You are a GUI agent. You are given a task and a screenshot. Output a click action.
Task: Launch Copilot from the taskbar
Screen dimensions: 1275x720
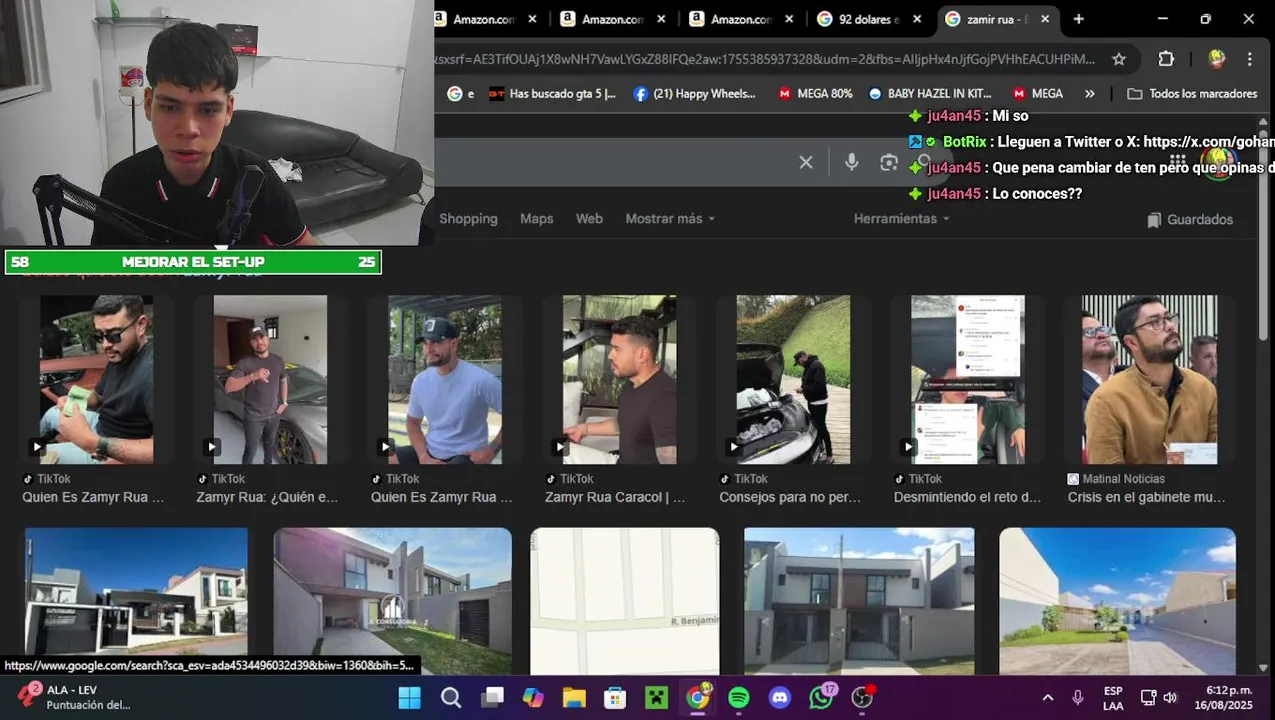tap(533, 697)
